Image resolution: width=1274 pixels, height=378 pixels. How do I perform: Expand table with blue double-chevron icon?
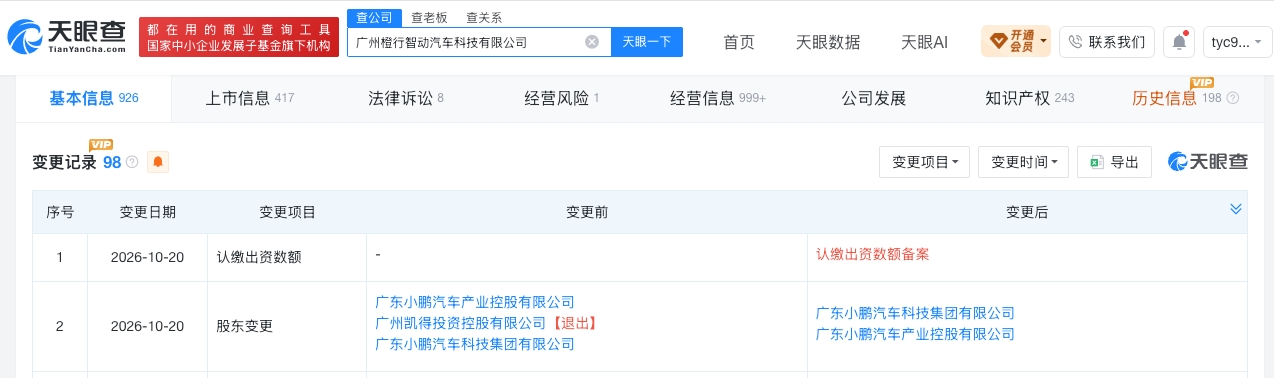pyautogui.click(x=1235, y=208)
